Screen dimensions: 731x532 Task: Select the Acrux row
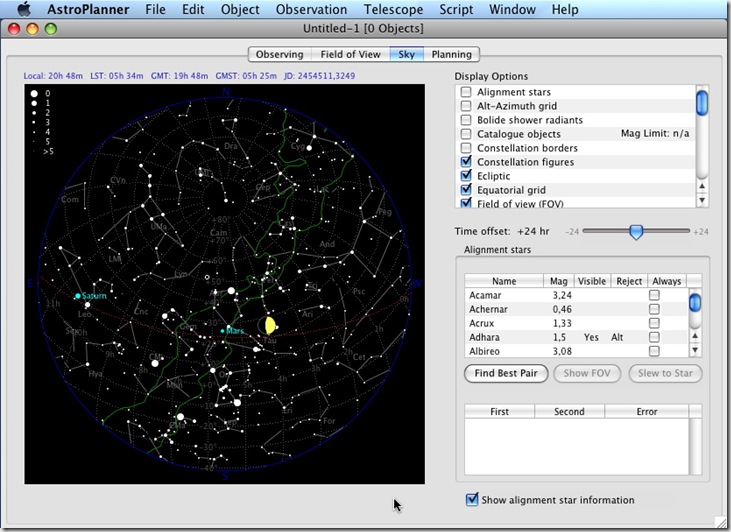coord(576,323)
